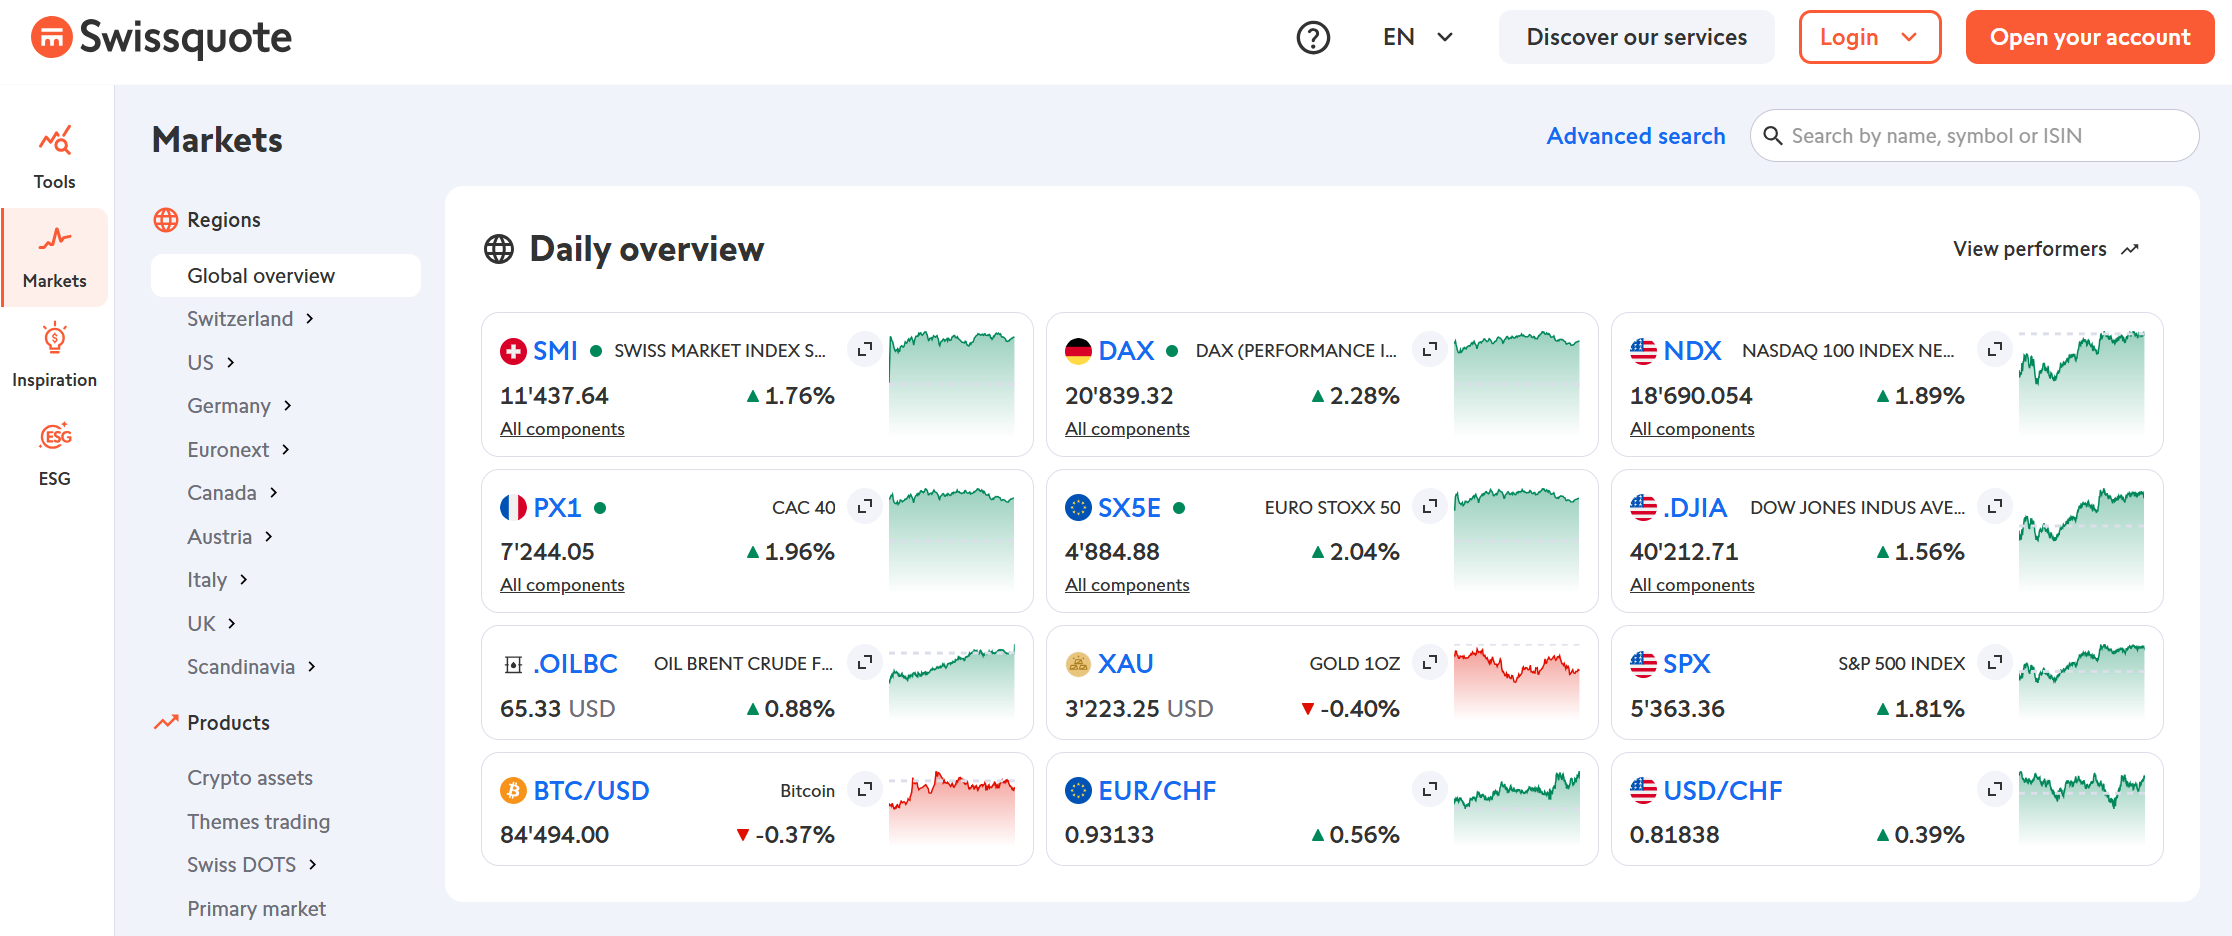Open PX1 All components
The width and height of the screenshot is (2232, 936).
[x=562, y=585]
